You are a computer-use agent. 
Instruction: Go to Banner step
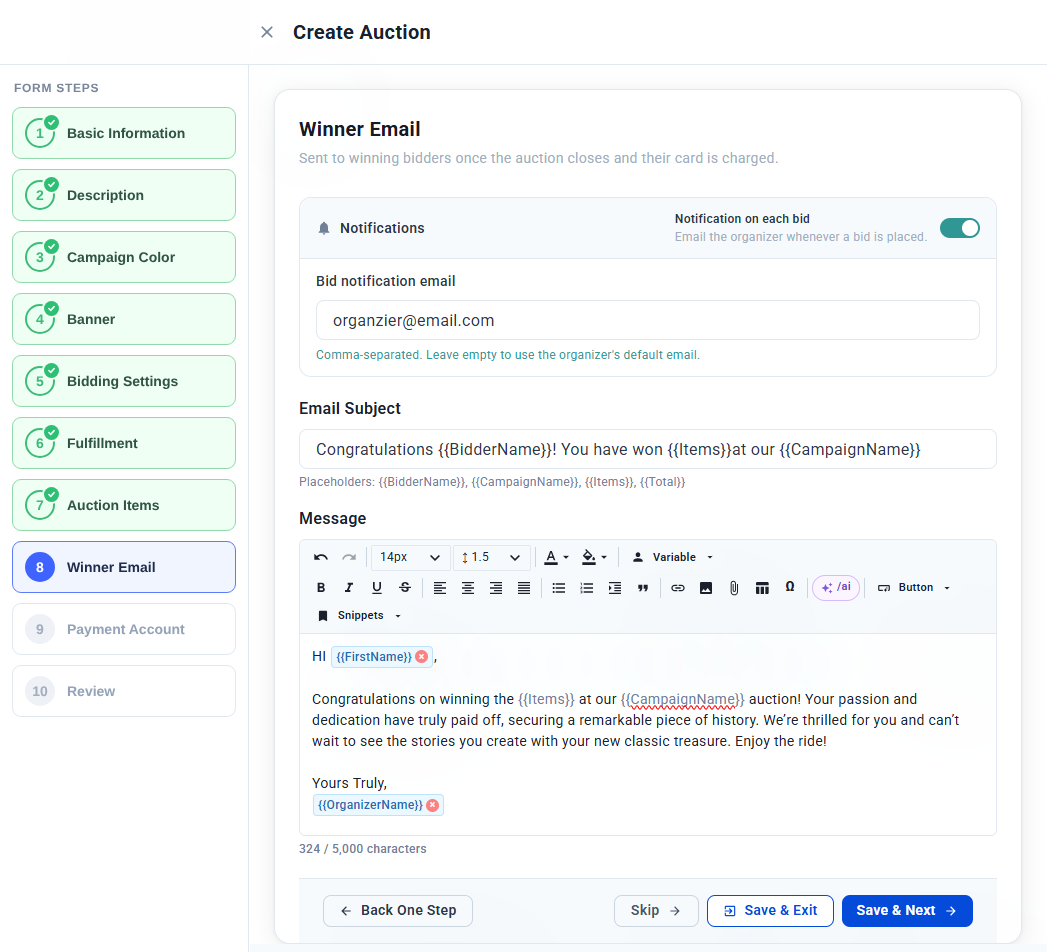coord(124,319)
